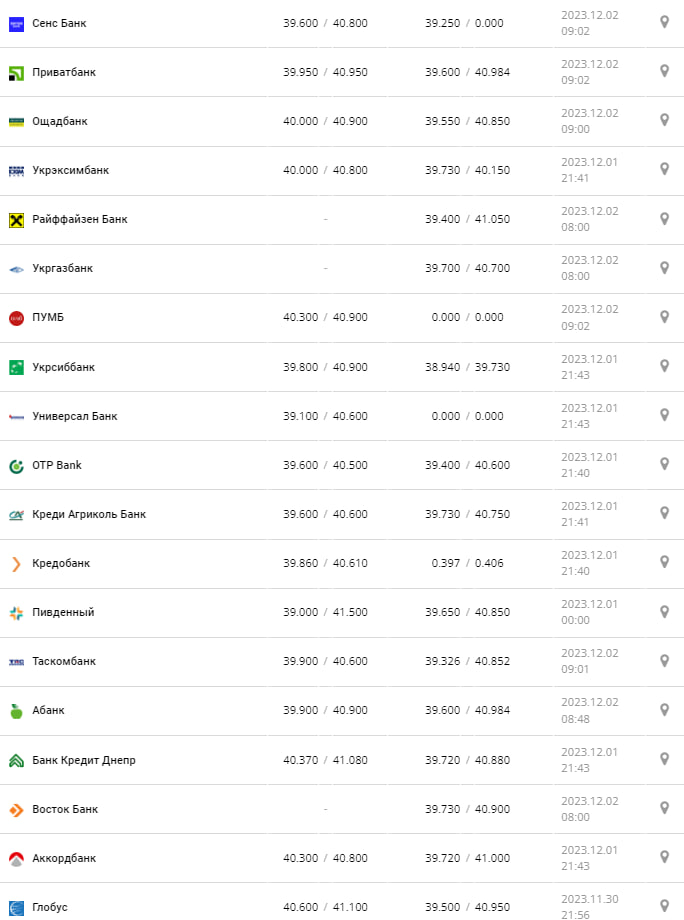This screenshot has width=684, height=920.
Task: Click the Аккордбанк red logo icon
Action: (16, 859)
